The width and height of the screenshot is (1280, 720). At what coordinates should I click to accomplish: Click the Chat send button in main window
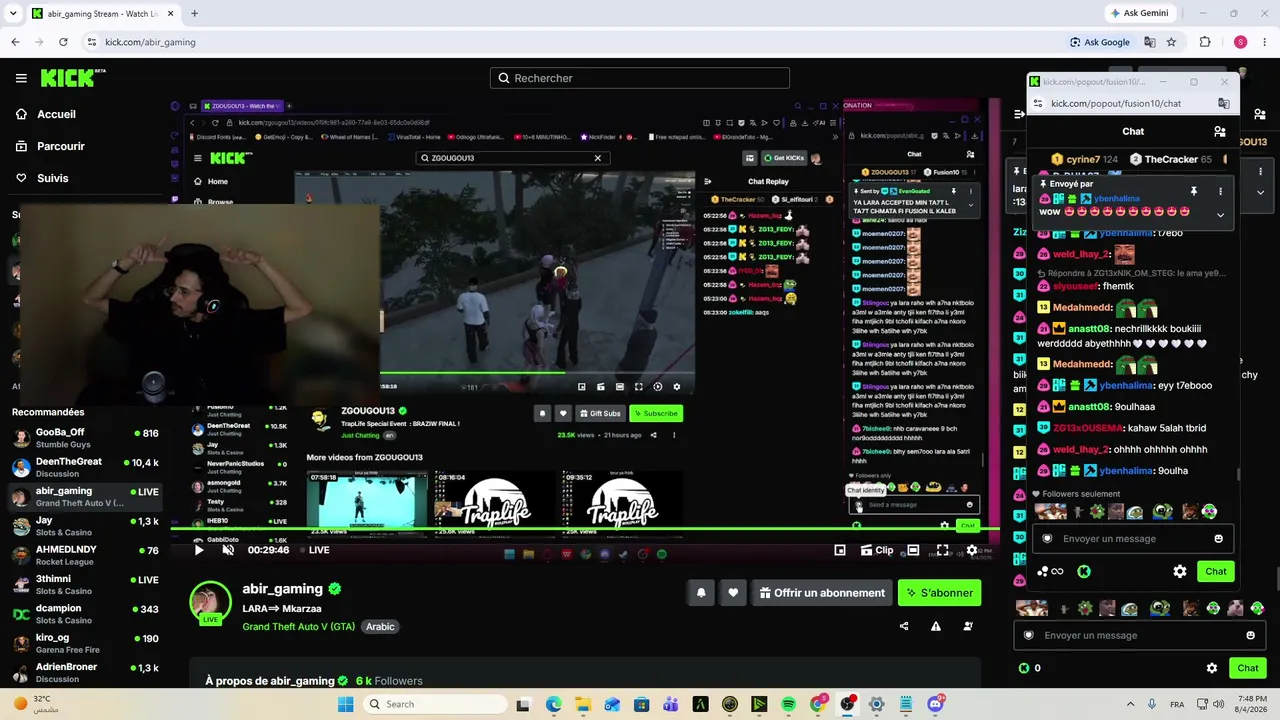[1247, 668]
